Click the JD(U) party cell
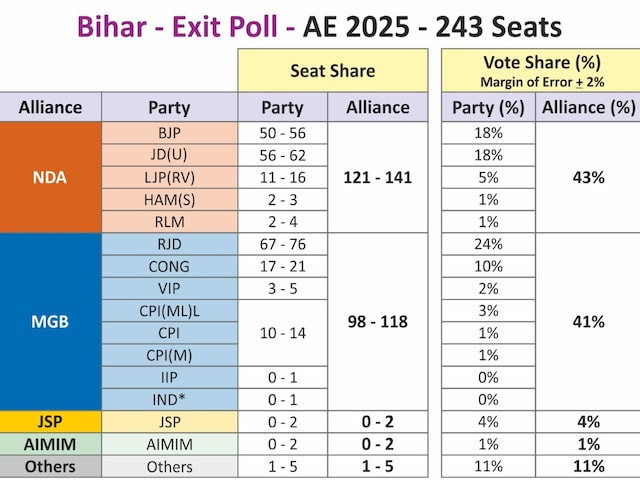 click(169, 155)
